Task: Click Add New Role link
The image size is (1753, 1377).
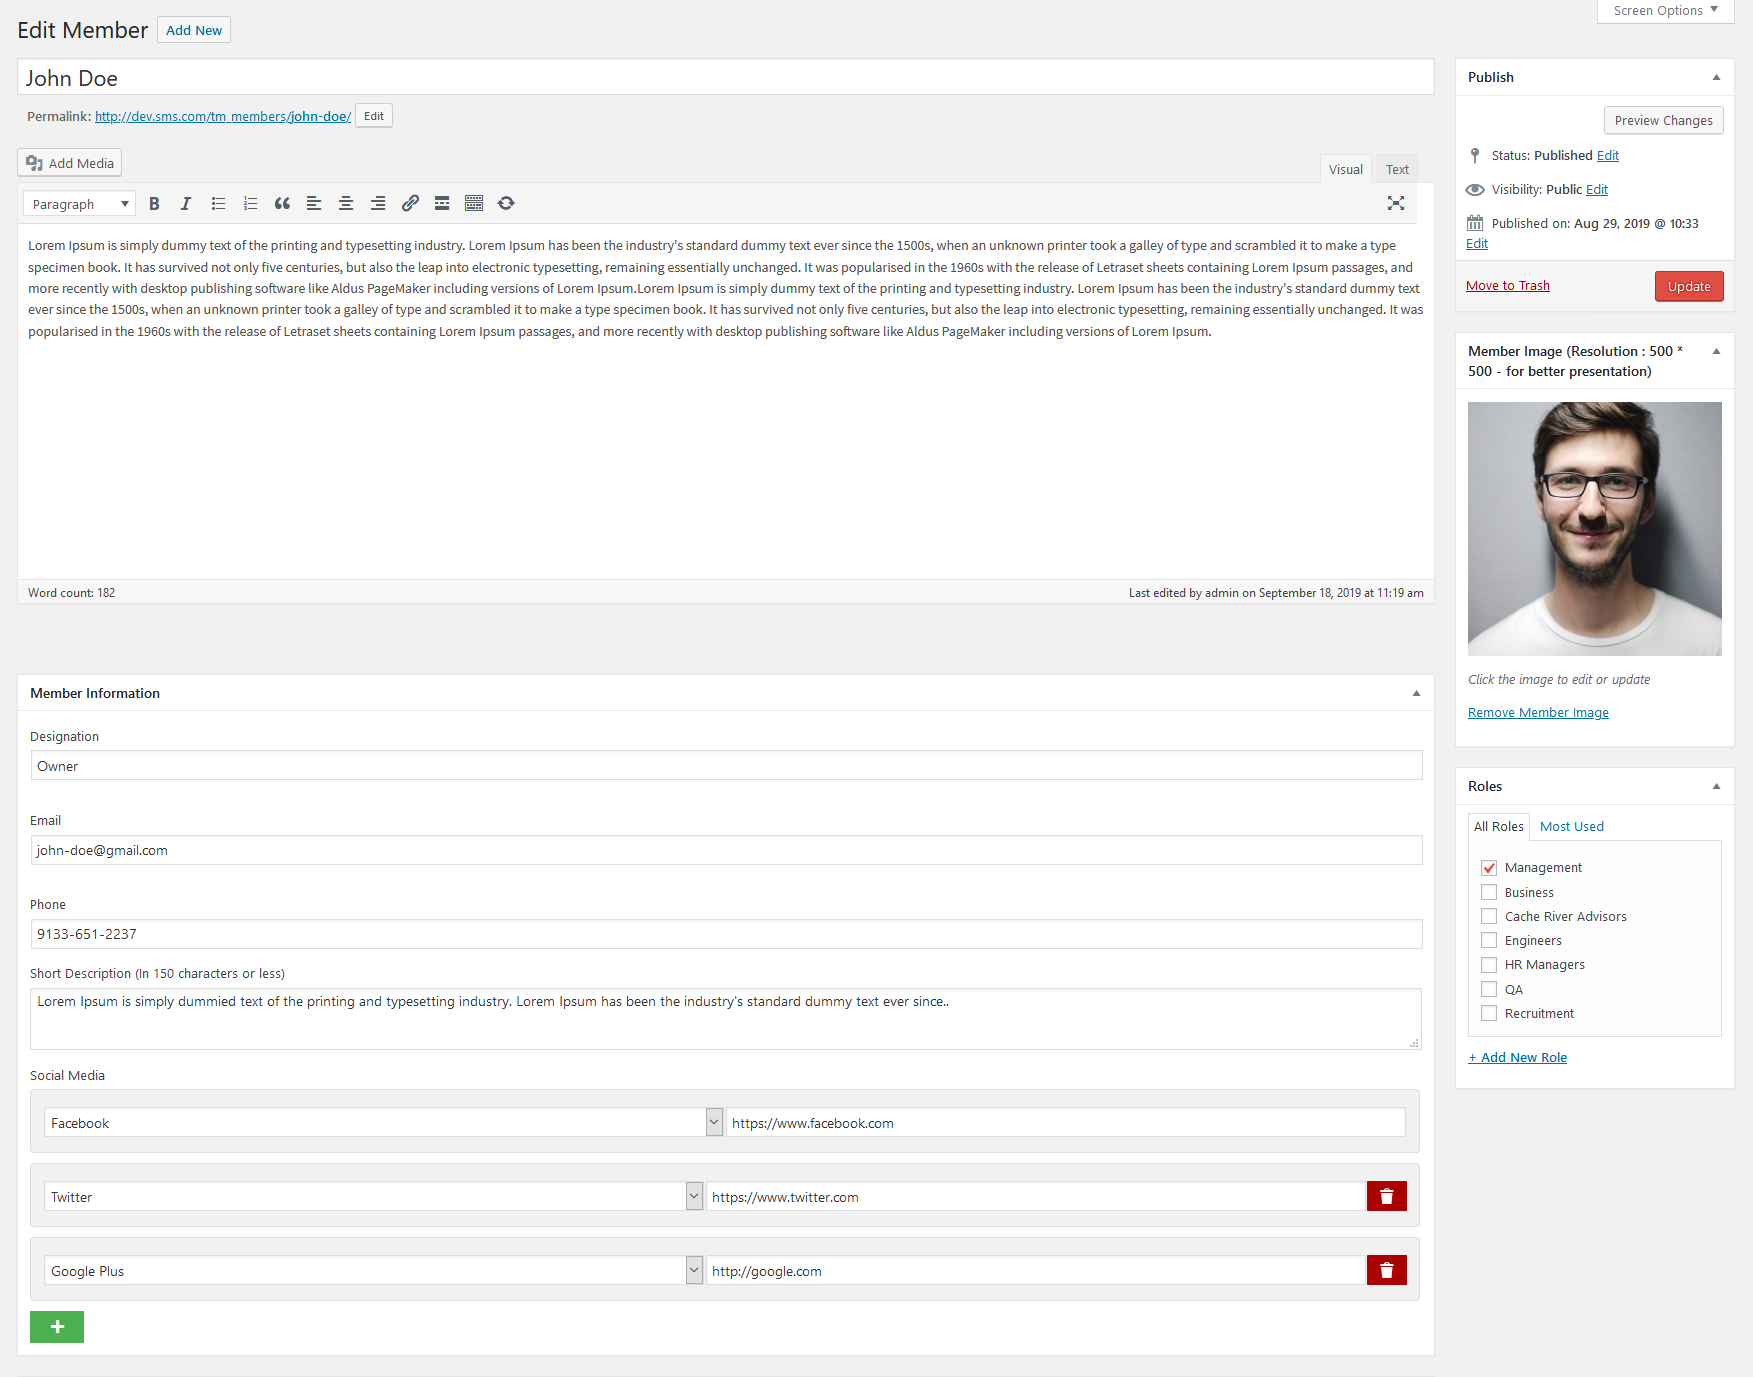Action: (1517, 1057)
